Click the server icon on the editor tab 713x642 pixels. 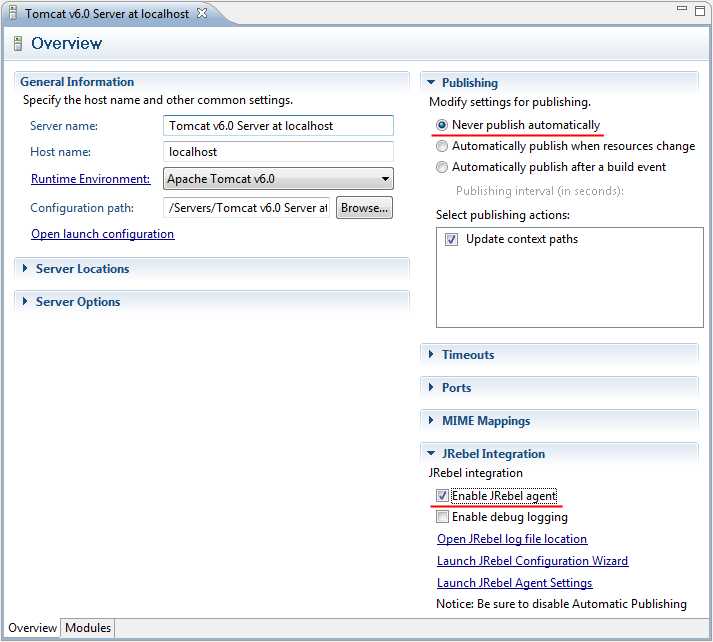(x=14, y=13)
